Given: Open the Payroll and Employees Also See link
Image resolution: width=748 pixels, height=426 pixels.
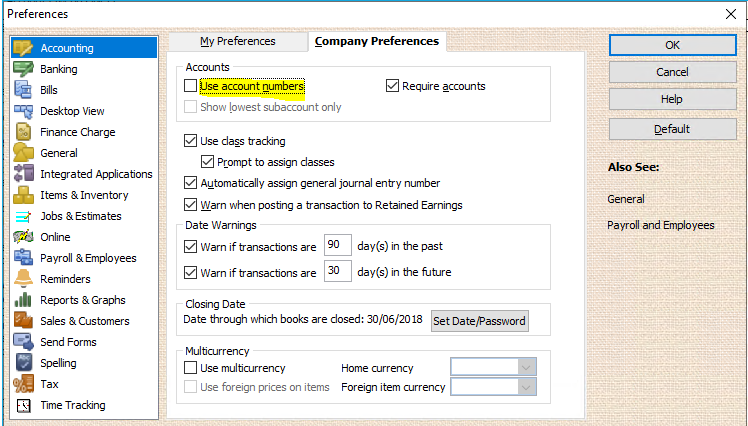Looking at the screenshot, I should [x=661, y=225].
